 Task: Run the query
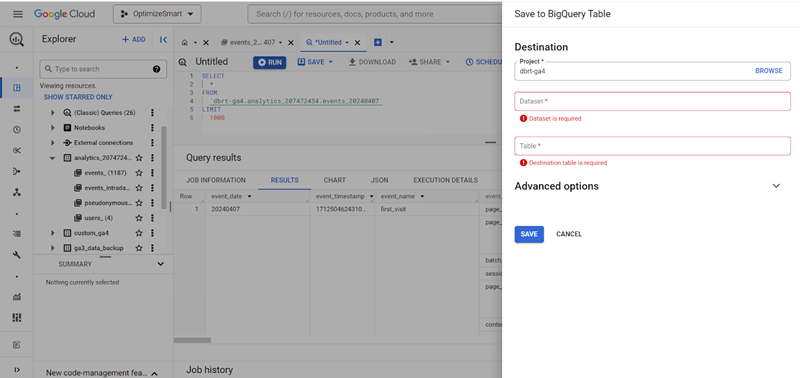point(269,62)
